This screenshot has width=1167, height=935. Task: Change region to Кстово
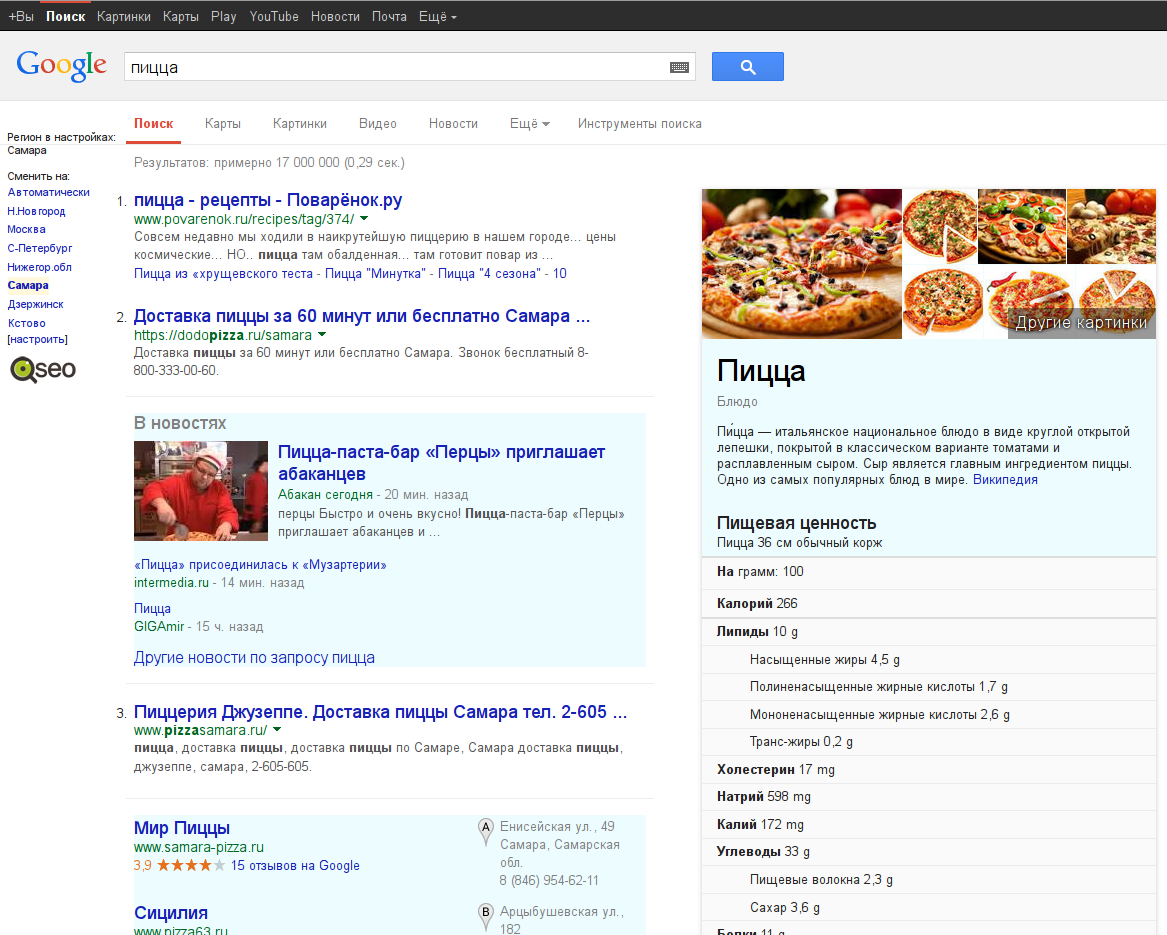[26, 322]
